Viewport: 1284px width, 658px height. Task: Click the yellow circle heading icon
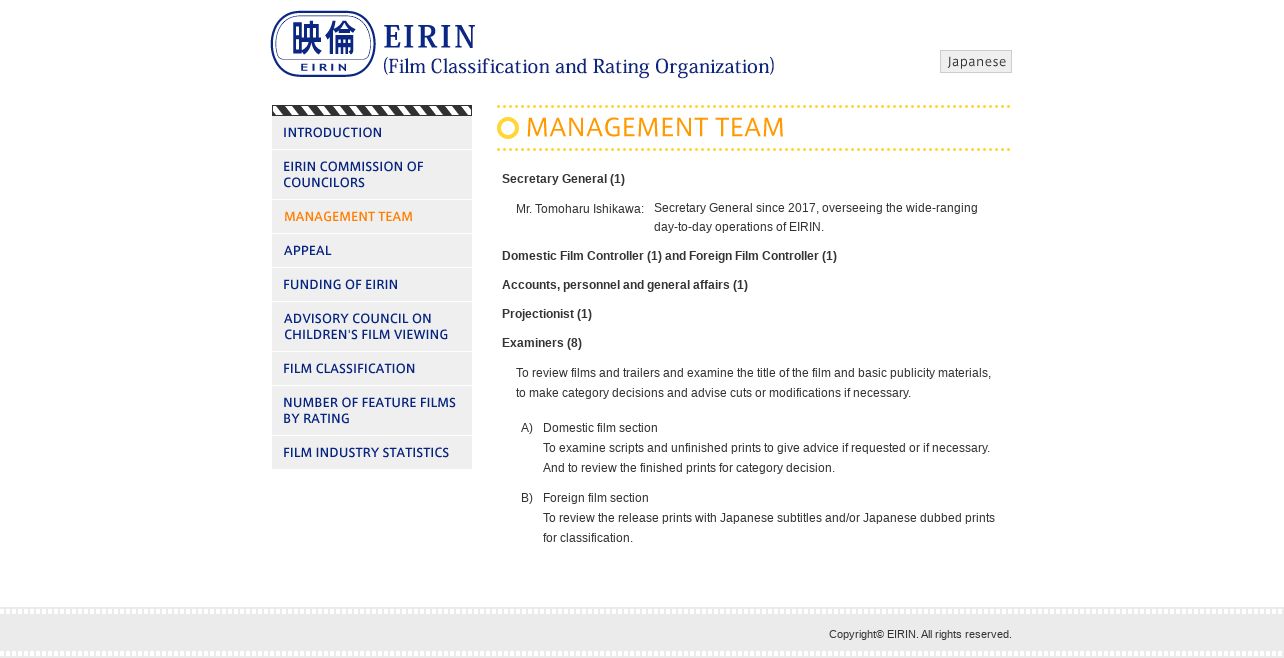(x=508, y=128)
